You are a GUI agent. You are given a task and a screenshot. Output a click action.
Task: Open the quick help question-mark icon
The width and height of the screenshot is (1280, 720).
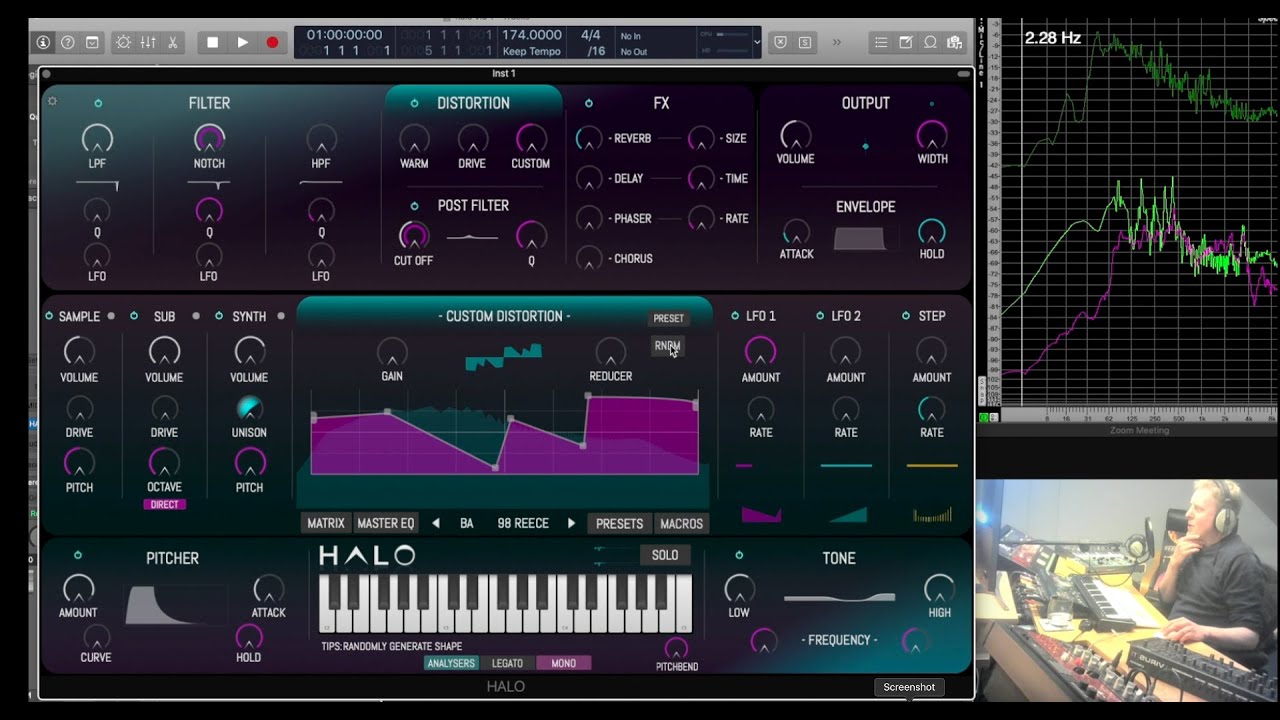(68, 42)
